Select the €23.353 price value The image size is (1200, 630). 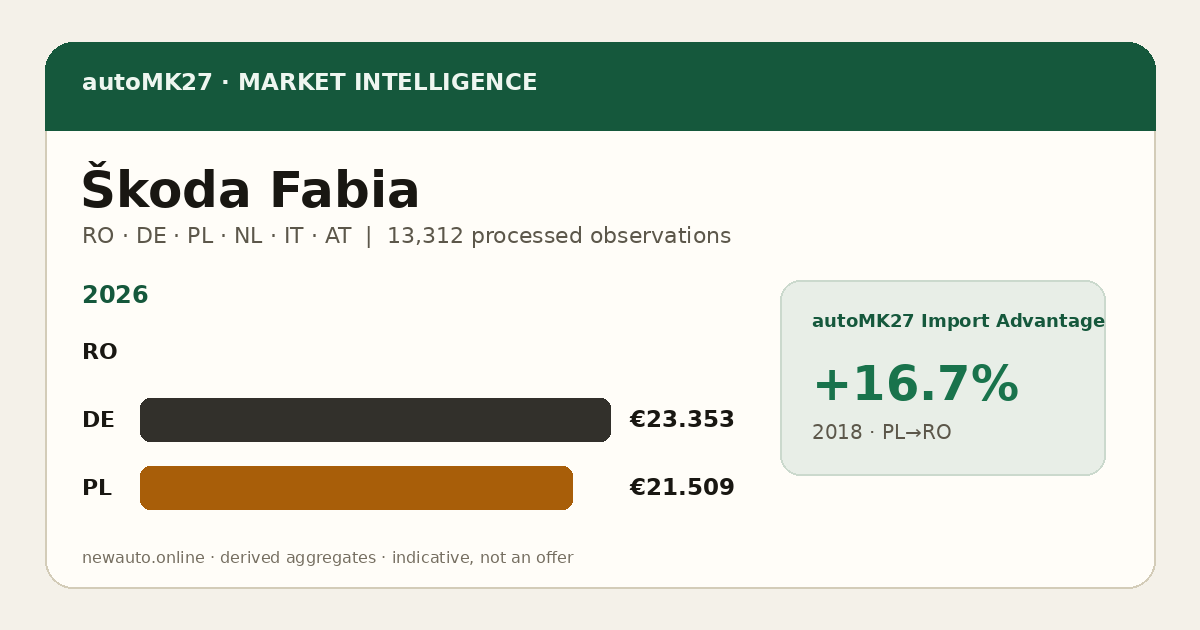point(682,420)
